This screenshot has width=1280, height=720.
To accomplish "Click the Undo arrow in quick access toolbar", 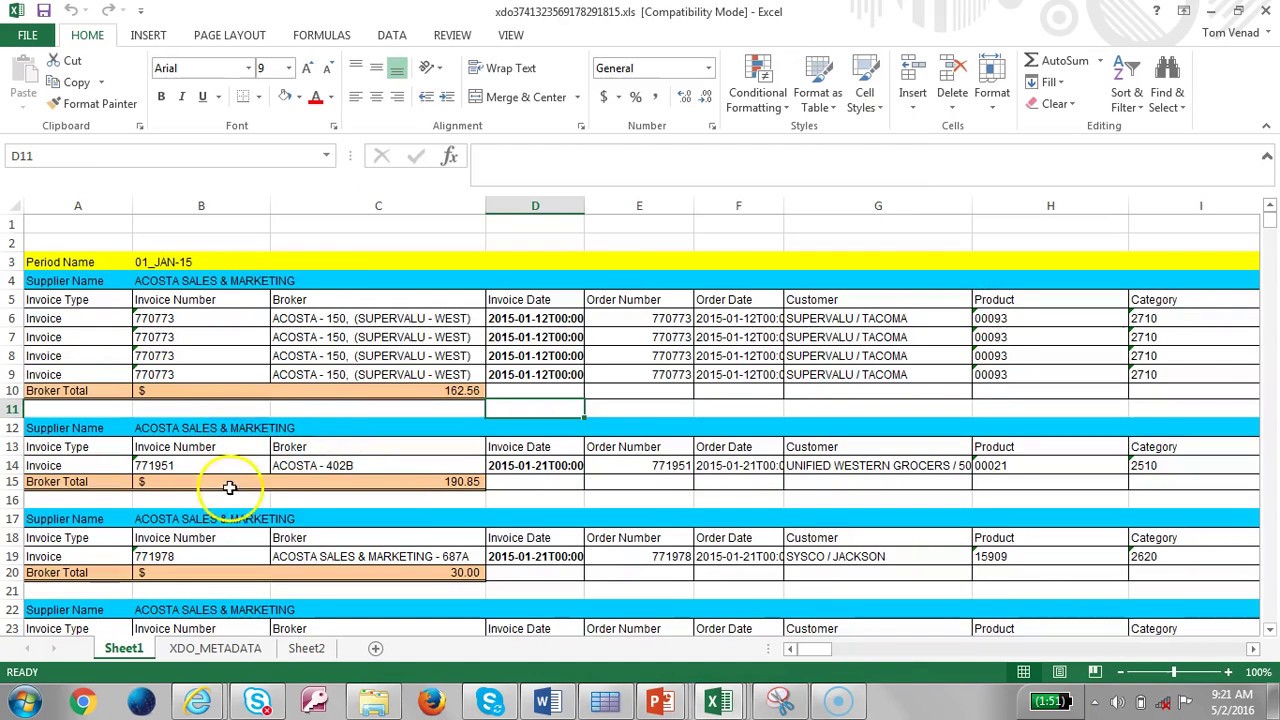I will tap(71, 11).
